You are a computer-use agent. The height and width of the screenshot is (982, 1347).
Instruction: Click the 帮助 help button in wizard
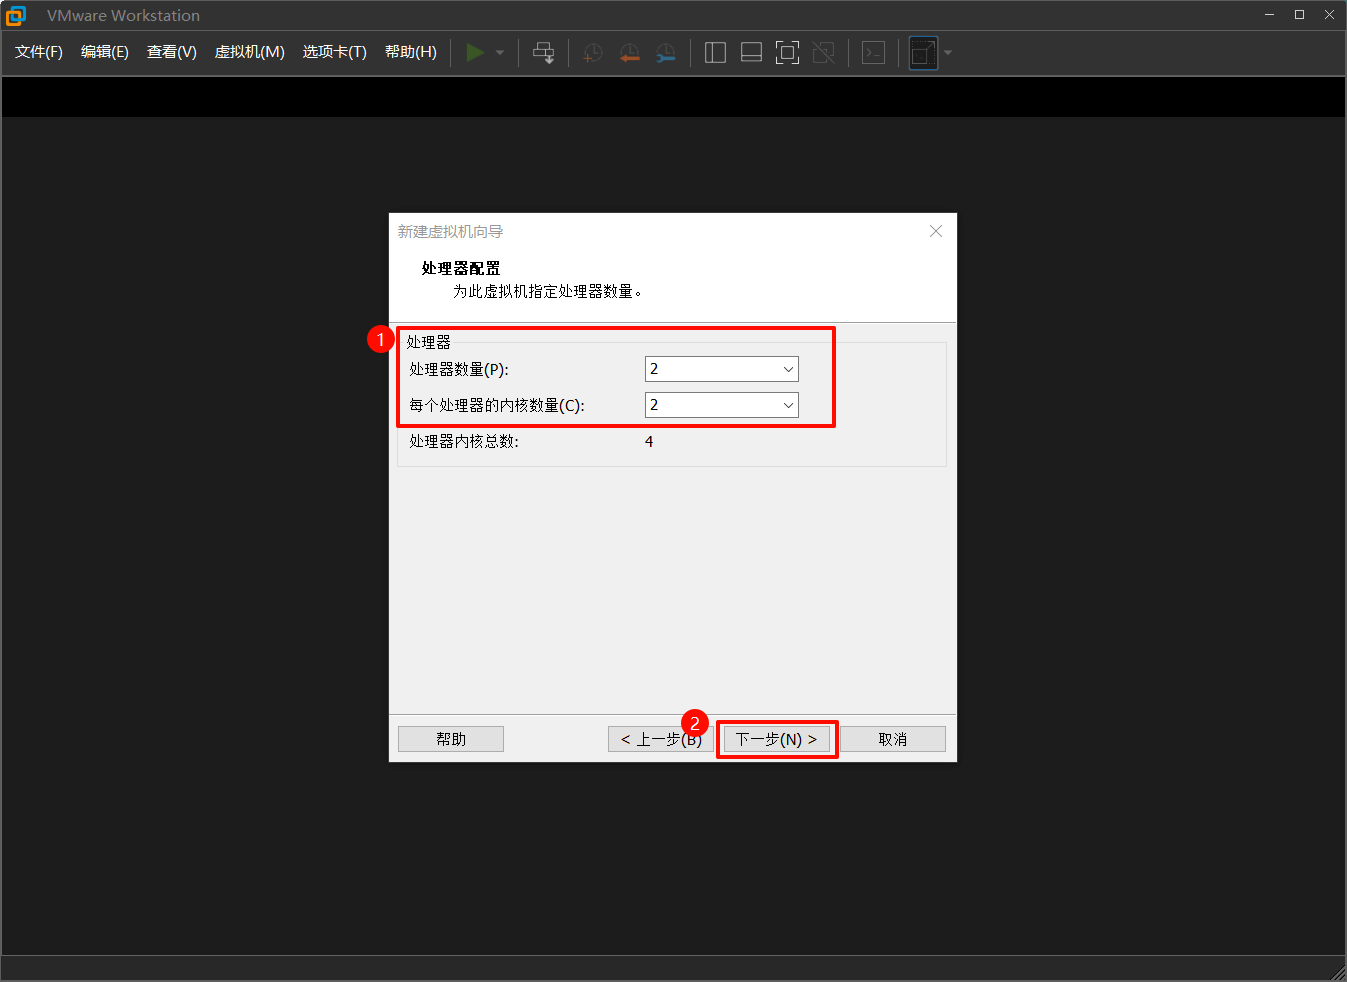[x=450, y=738]
